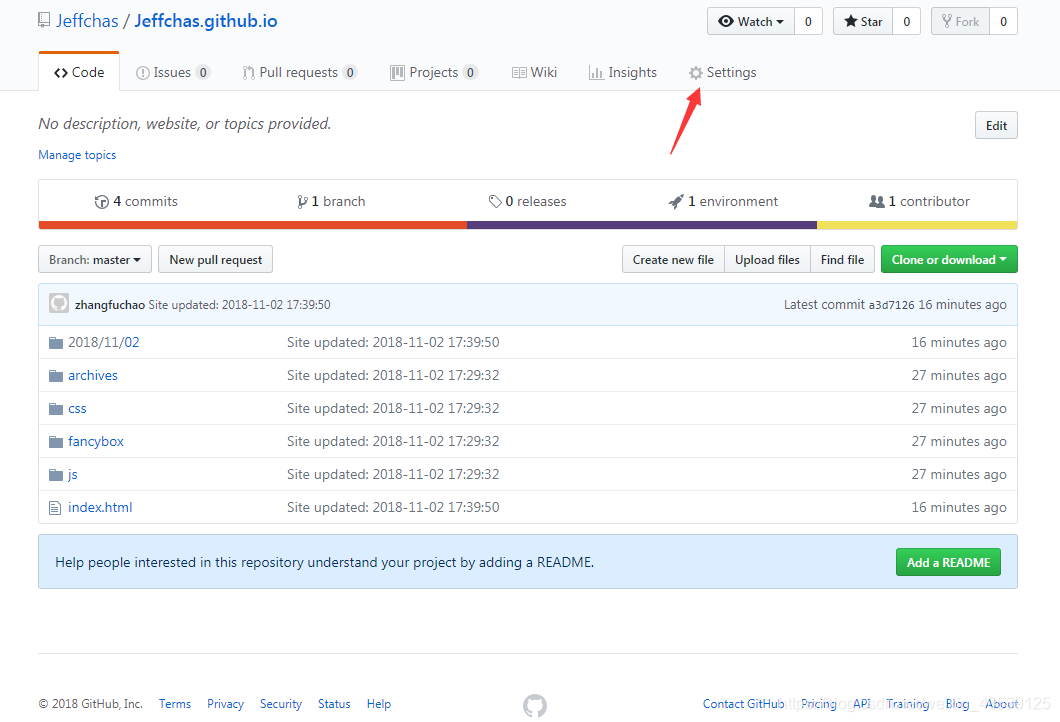1060x722 pixels.
Task: Open the Jeffchas owner profile link
Action: [87, 21]
